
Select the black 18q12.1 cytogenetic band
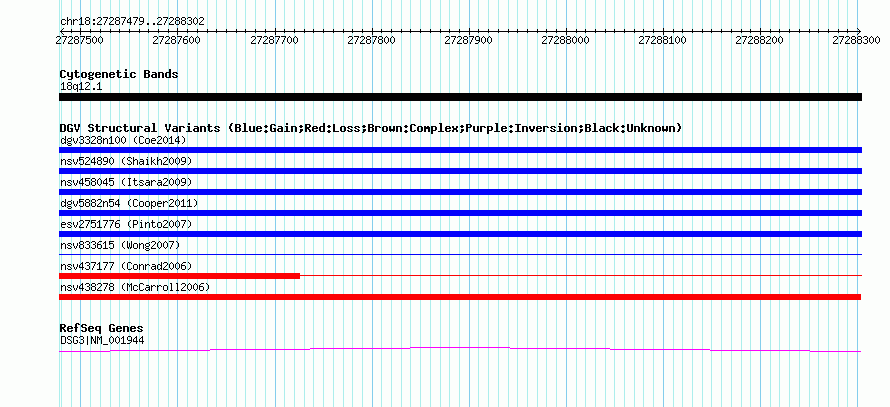[x=460, y=97]
